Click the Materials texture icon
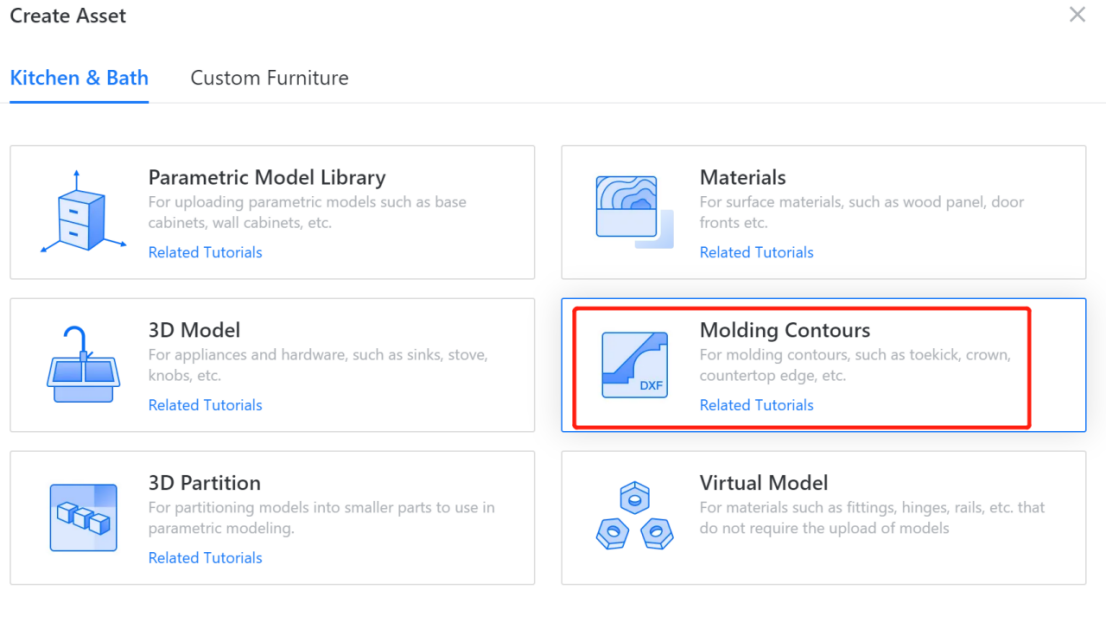Screen dimensions: 1106x622 [x=634, y=212]
